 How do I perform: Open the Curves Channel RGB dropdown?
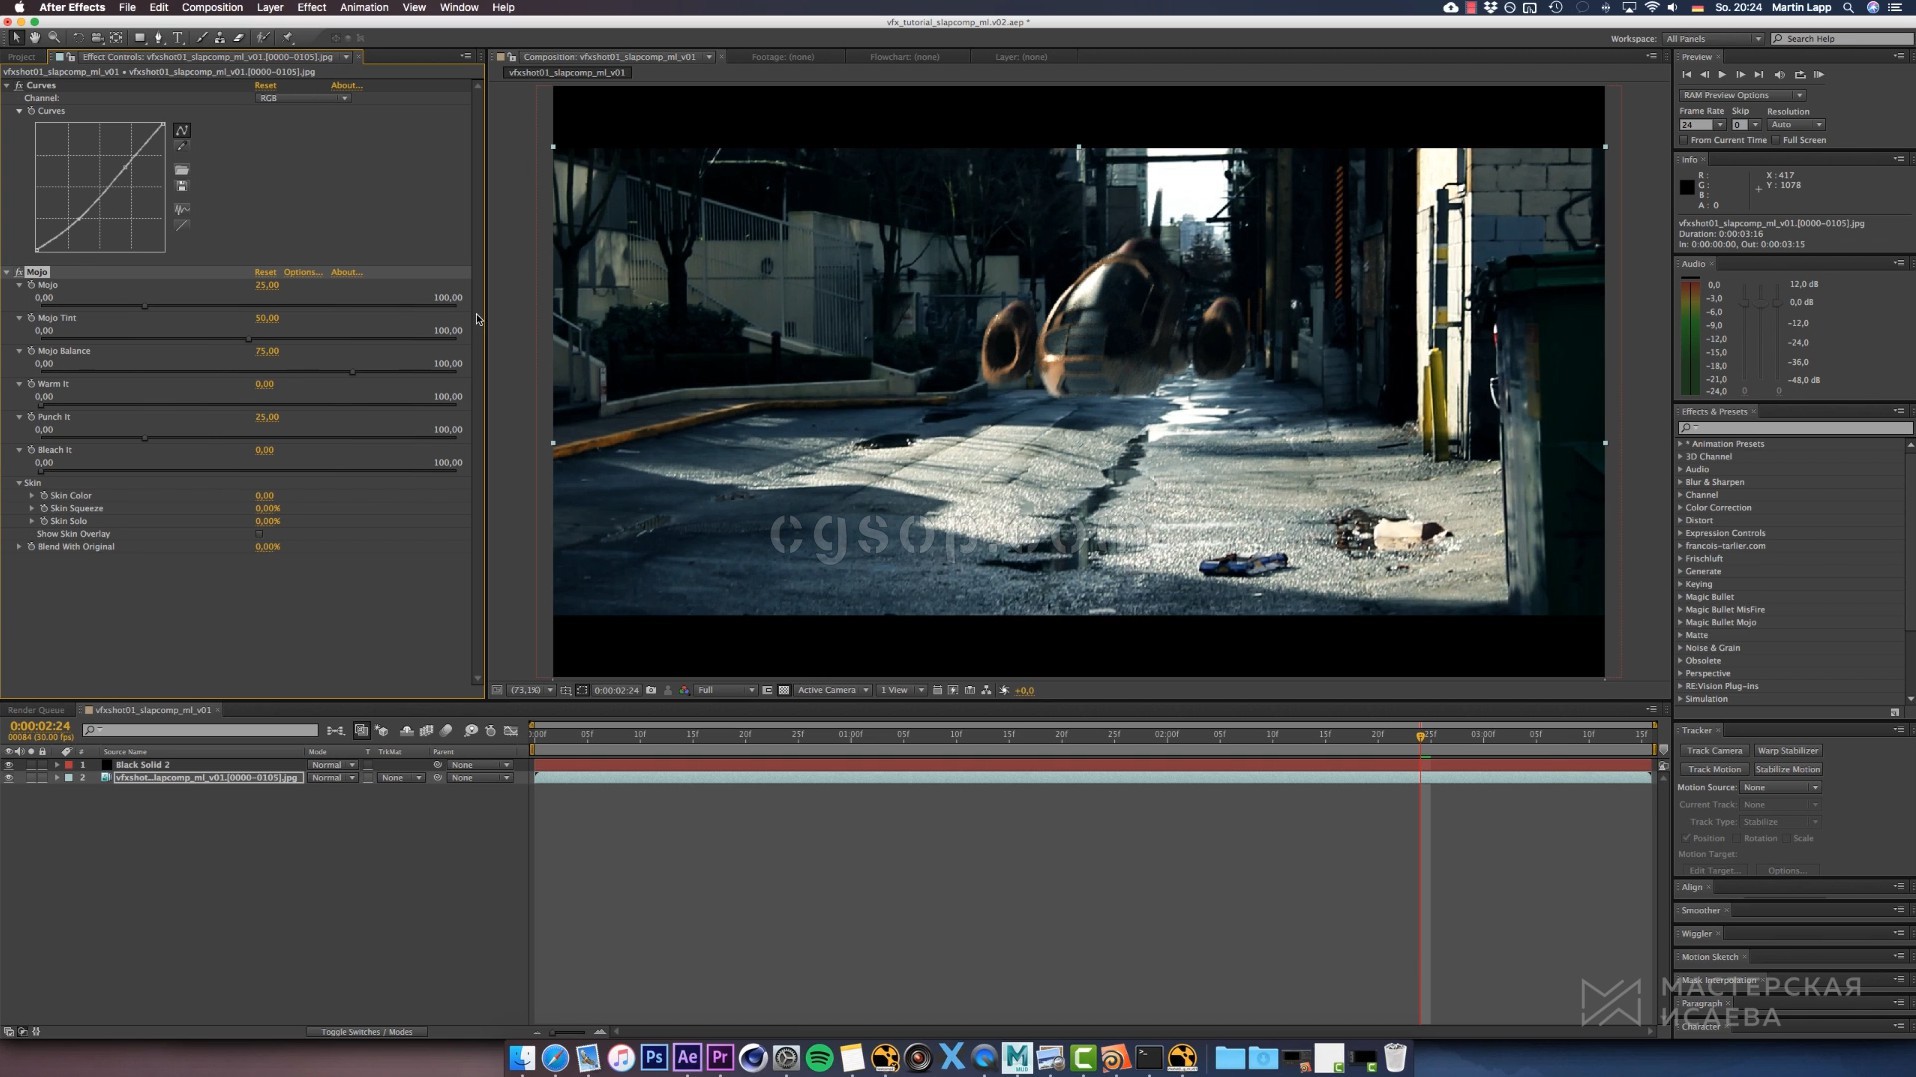coord(303,98)
